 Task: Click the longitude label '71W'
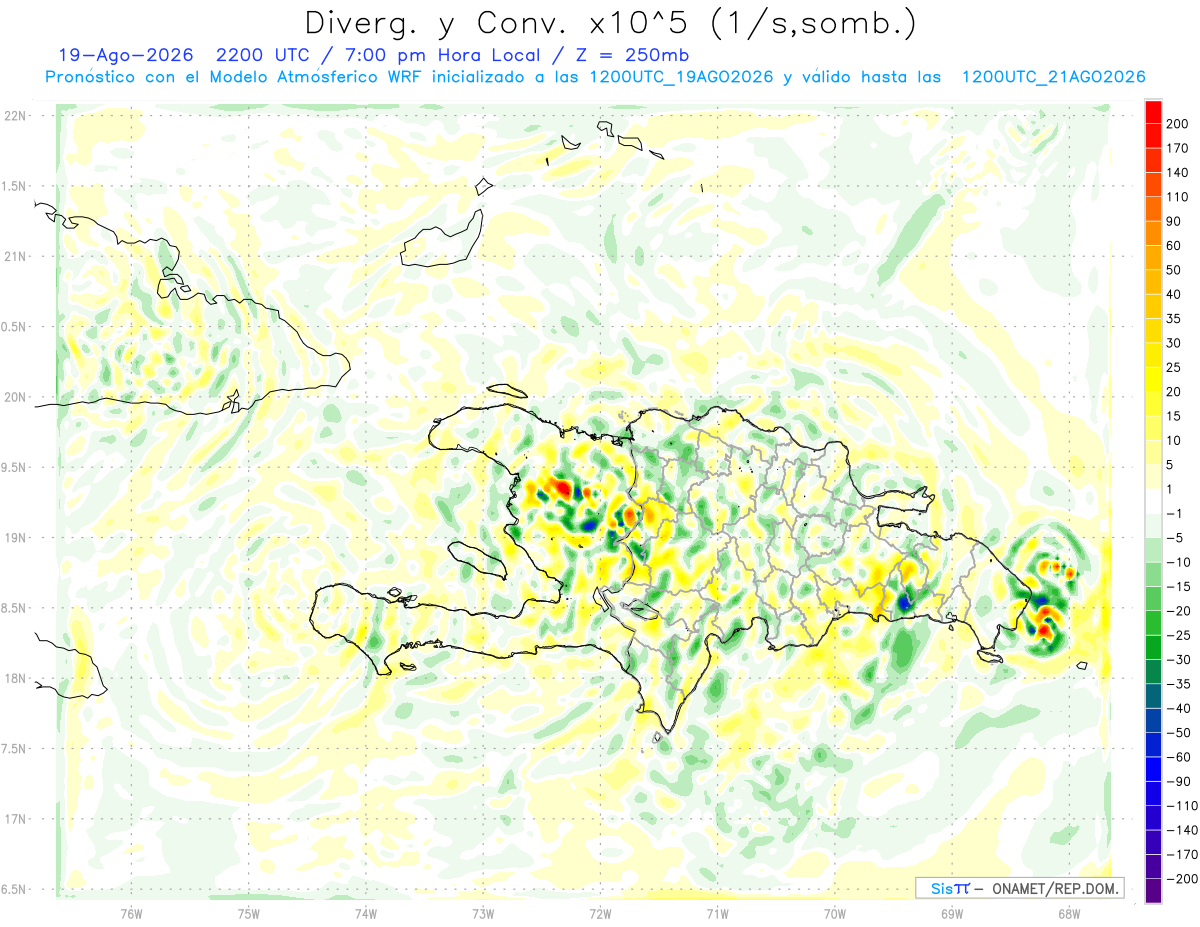(x=717, y=915)
